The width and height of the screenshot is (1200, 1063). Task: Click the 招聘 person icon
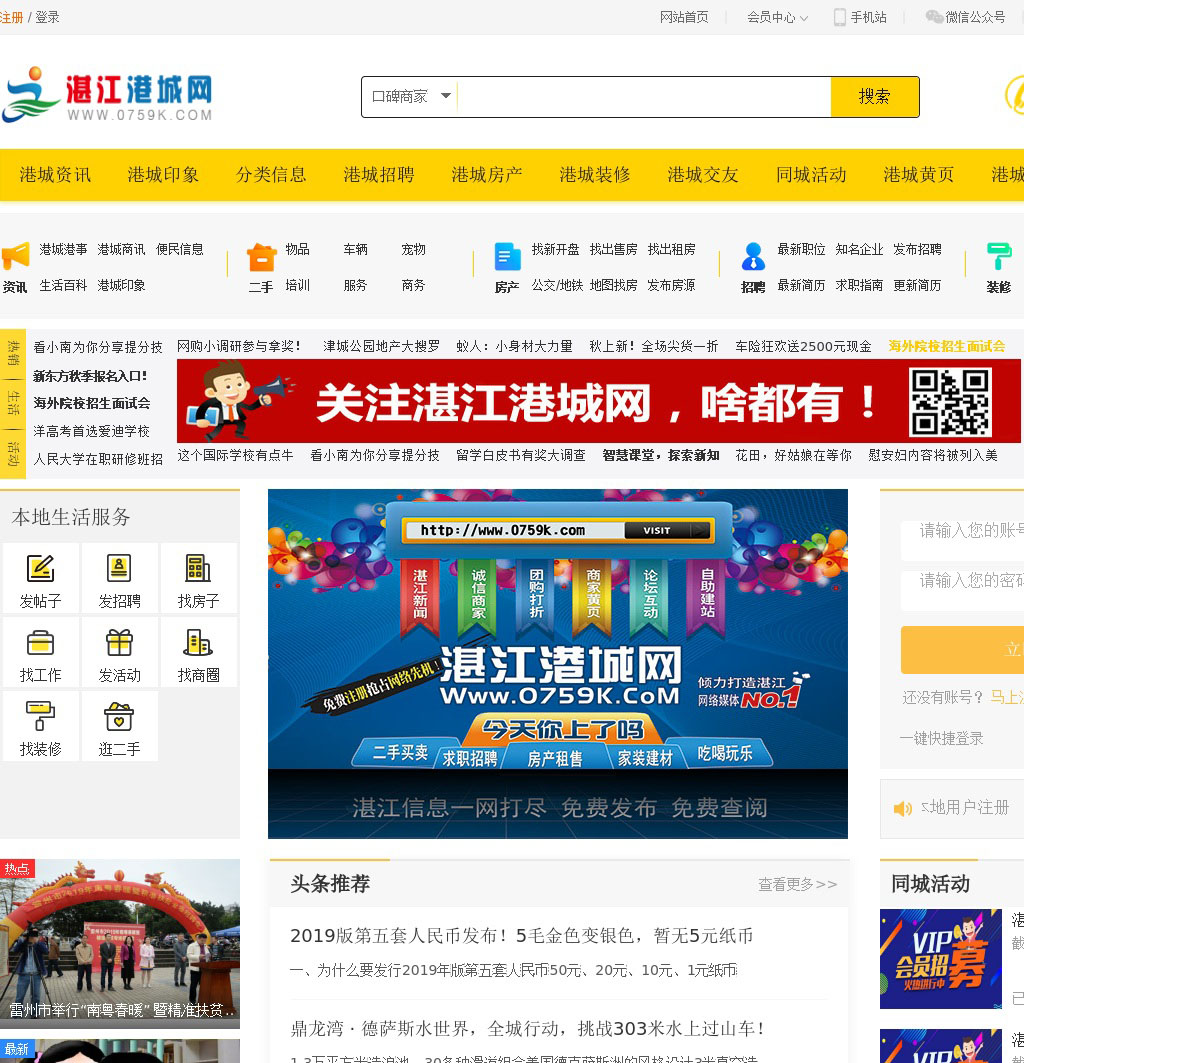point(753,257)
